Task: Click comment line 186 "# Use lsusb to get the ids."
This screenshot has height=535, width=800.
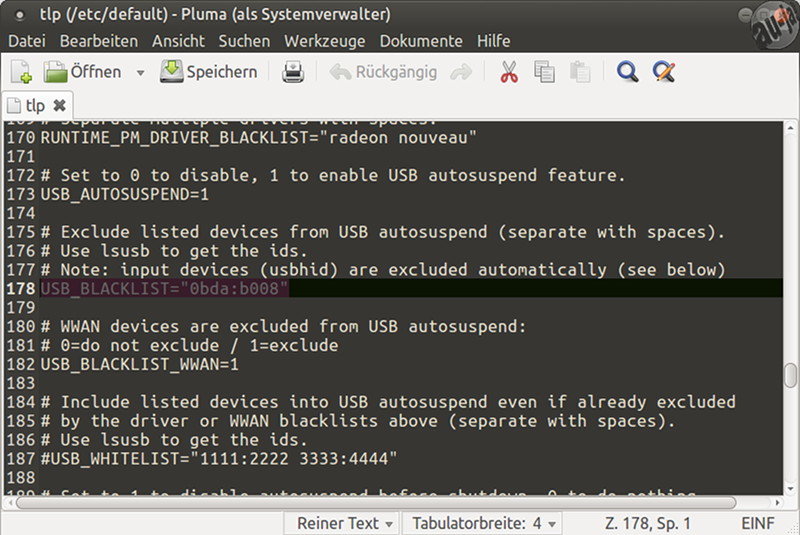Action: pos(174,440)
